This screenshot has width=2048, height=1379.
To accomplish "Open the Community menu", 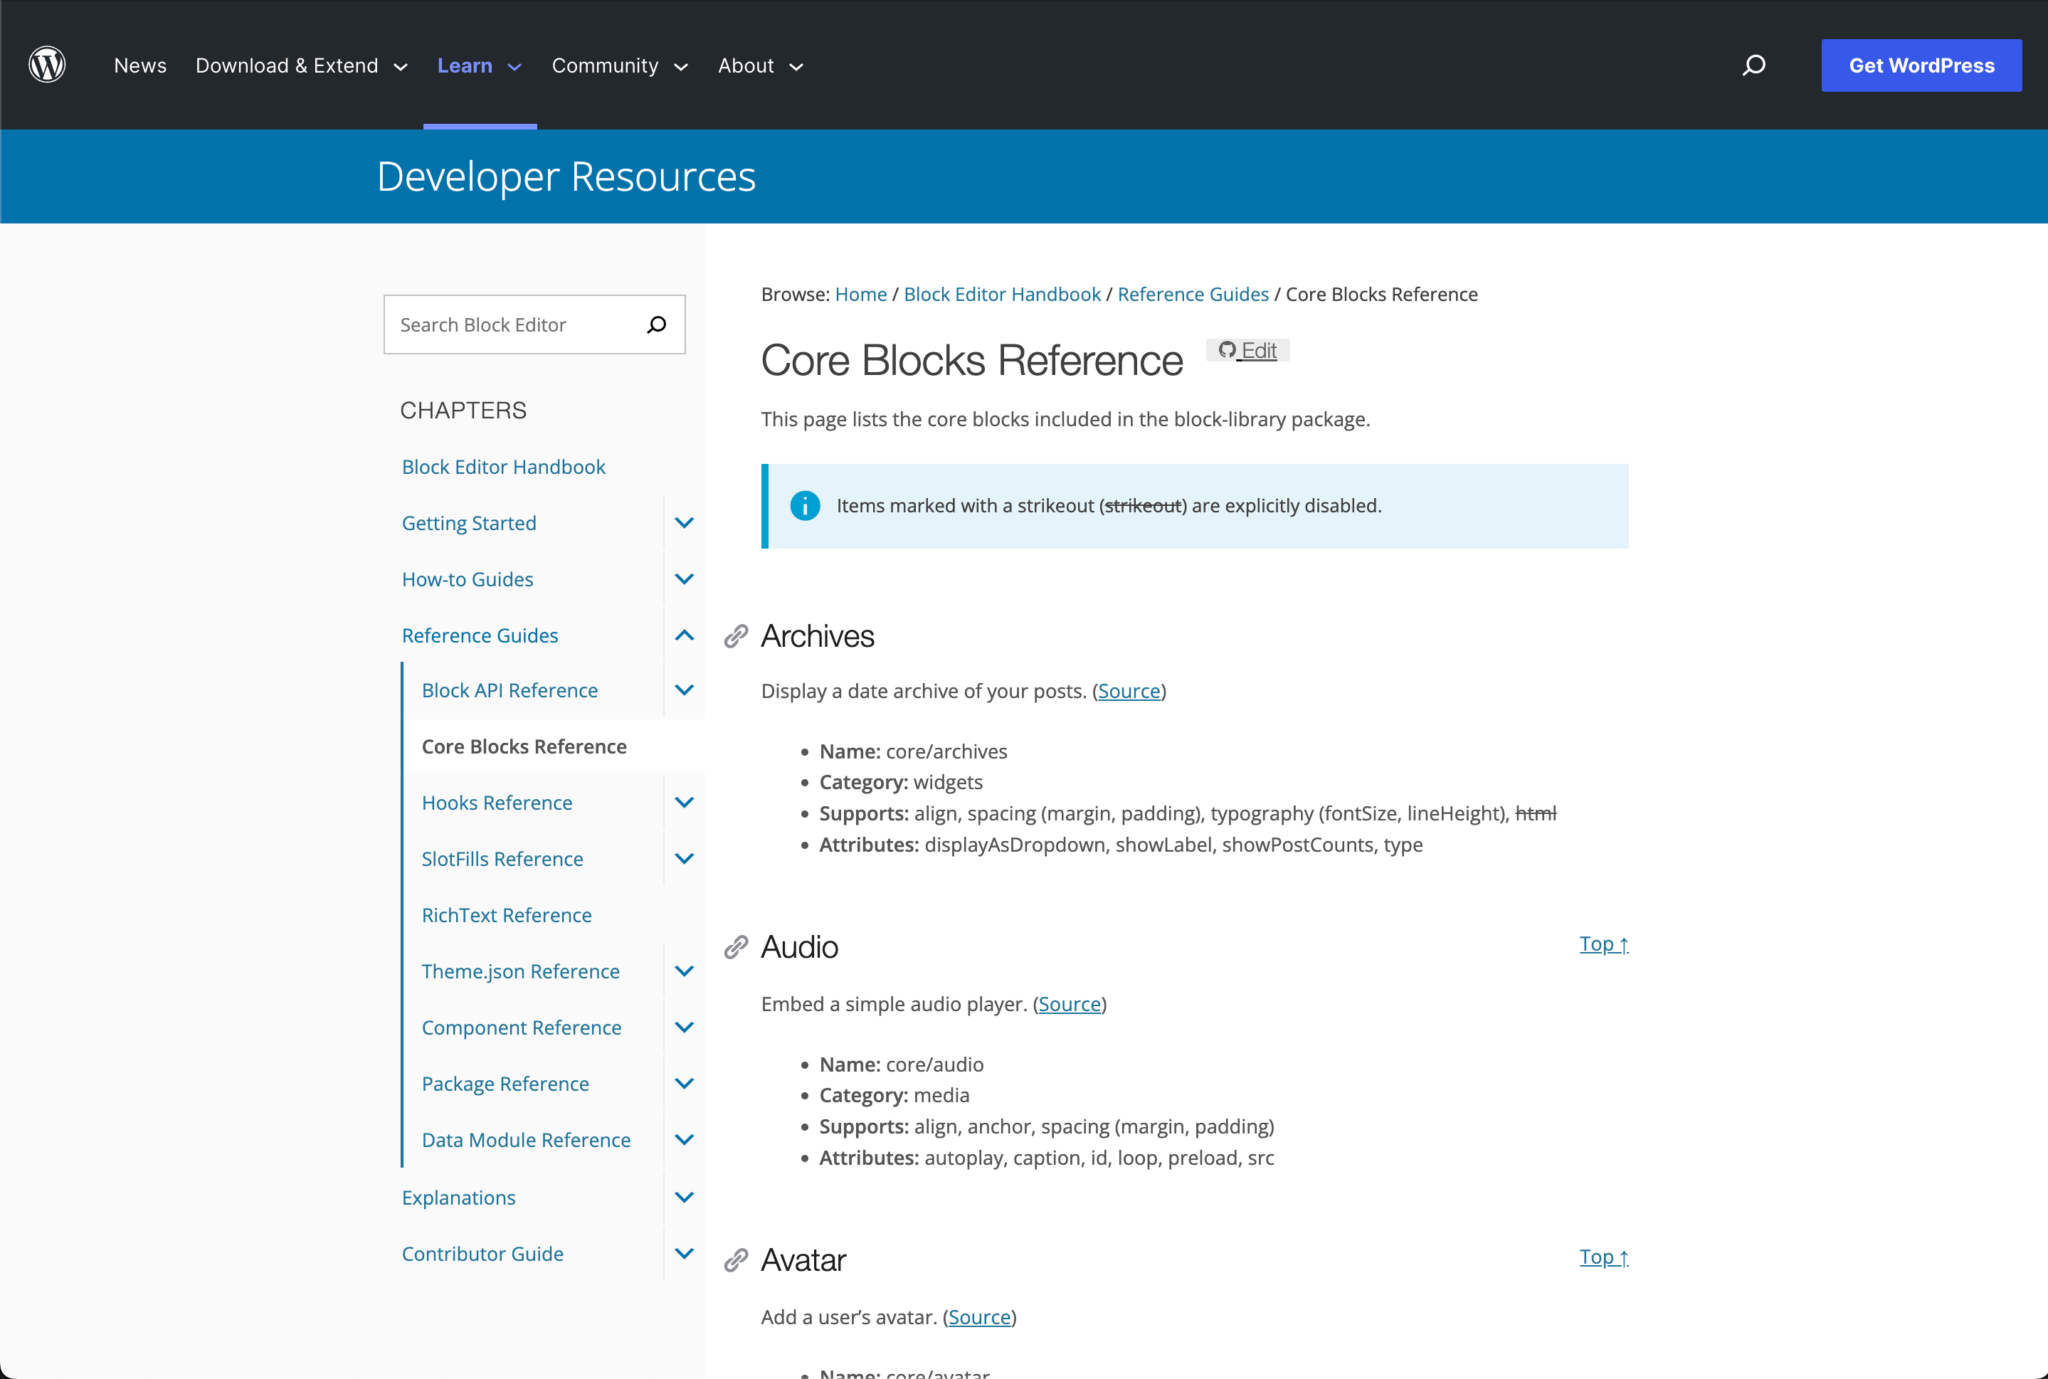I will pyautogui.click(x=619, y=65).
